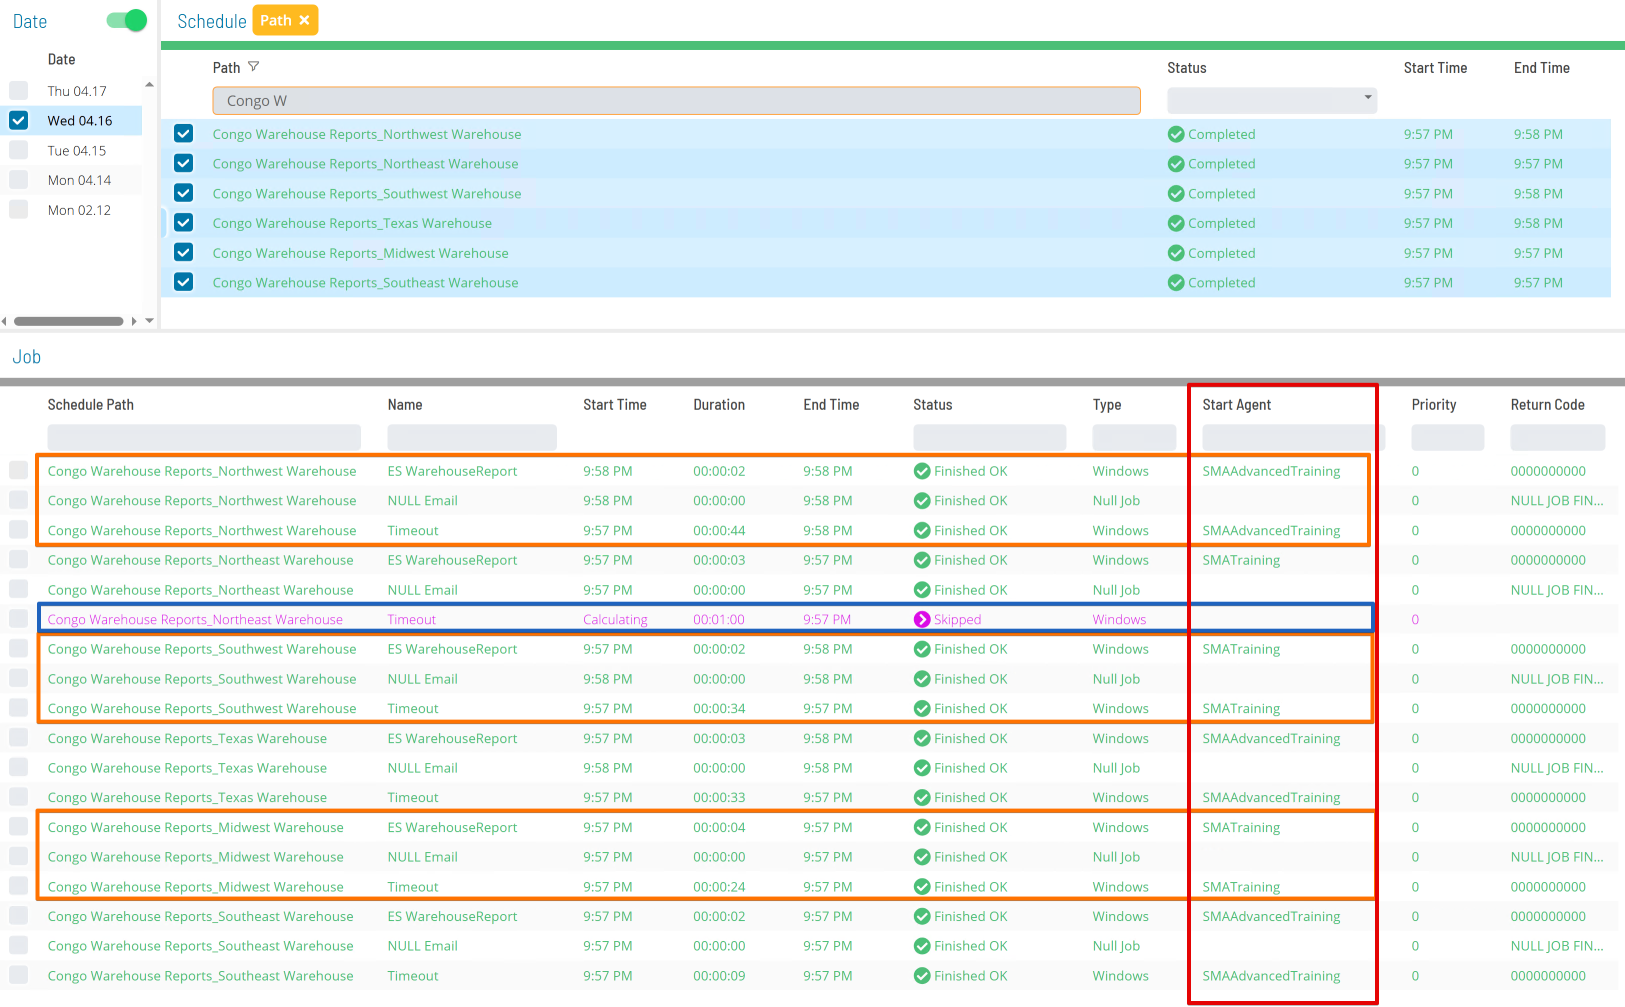Click the Type column filter box
Screen dimensions: 1625x1007
[x=1134, y=437]
